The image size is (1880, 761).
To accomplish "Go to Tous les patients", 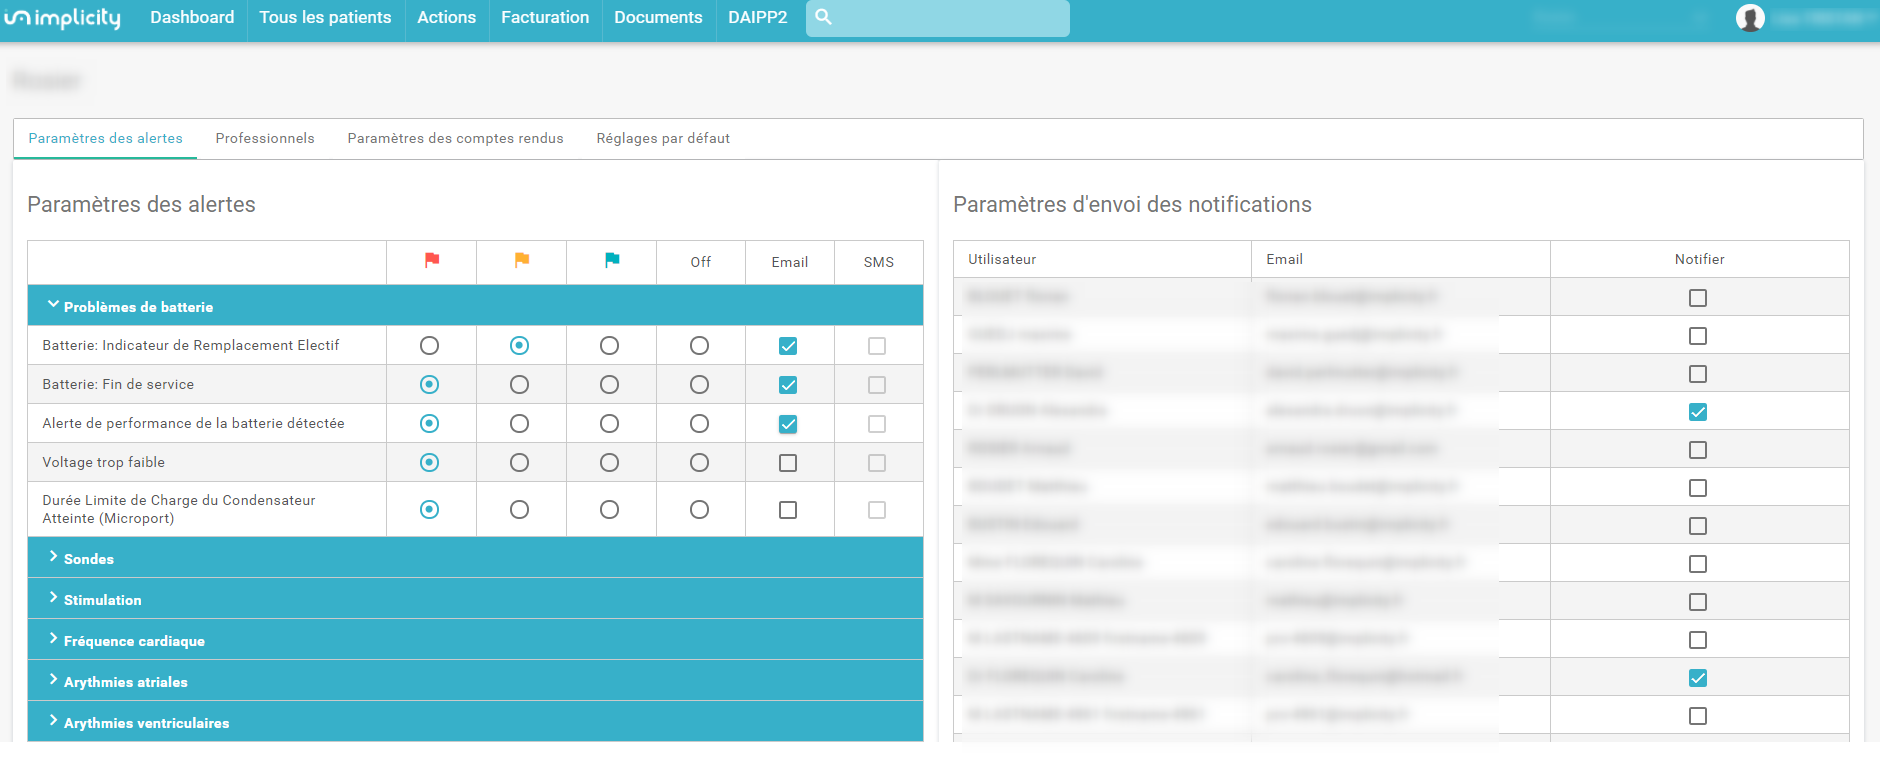I will coord(325,18).
